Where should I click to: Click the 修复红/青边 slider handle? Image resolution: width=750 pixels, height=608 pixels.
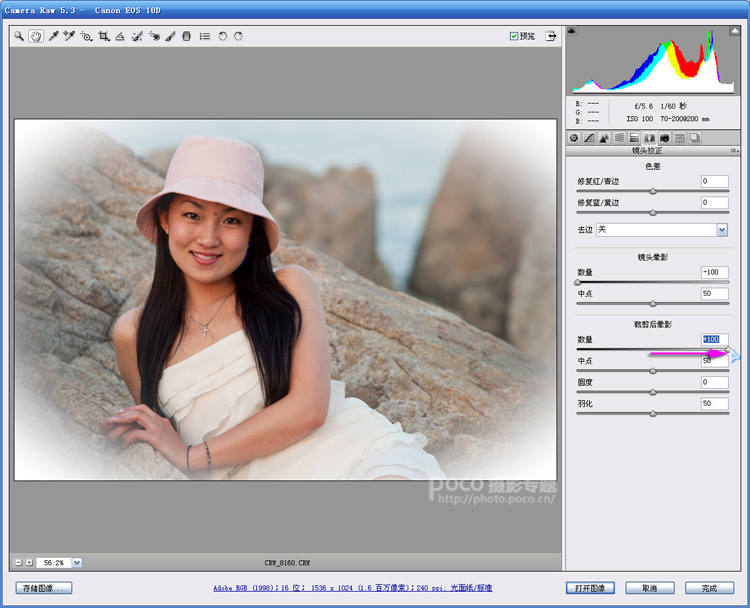pyautogui.click(x=653, y=191)
